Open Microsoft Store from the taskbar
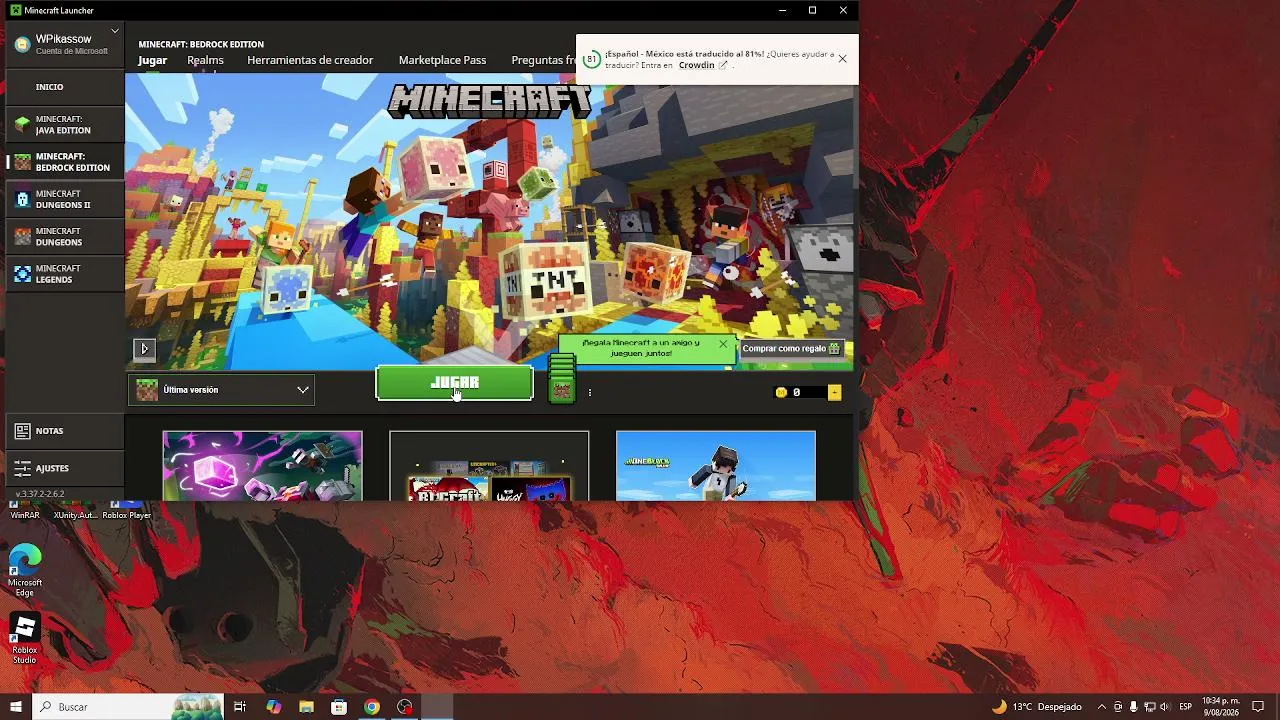Viewport: 1280px width, 720px height. (339, 707)
